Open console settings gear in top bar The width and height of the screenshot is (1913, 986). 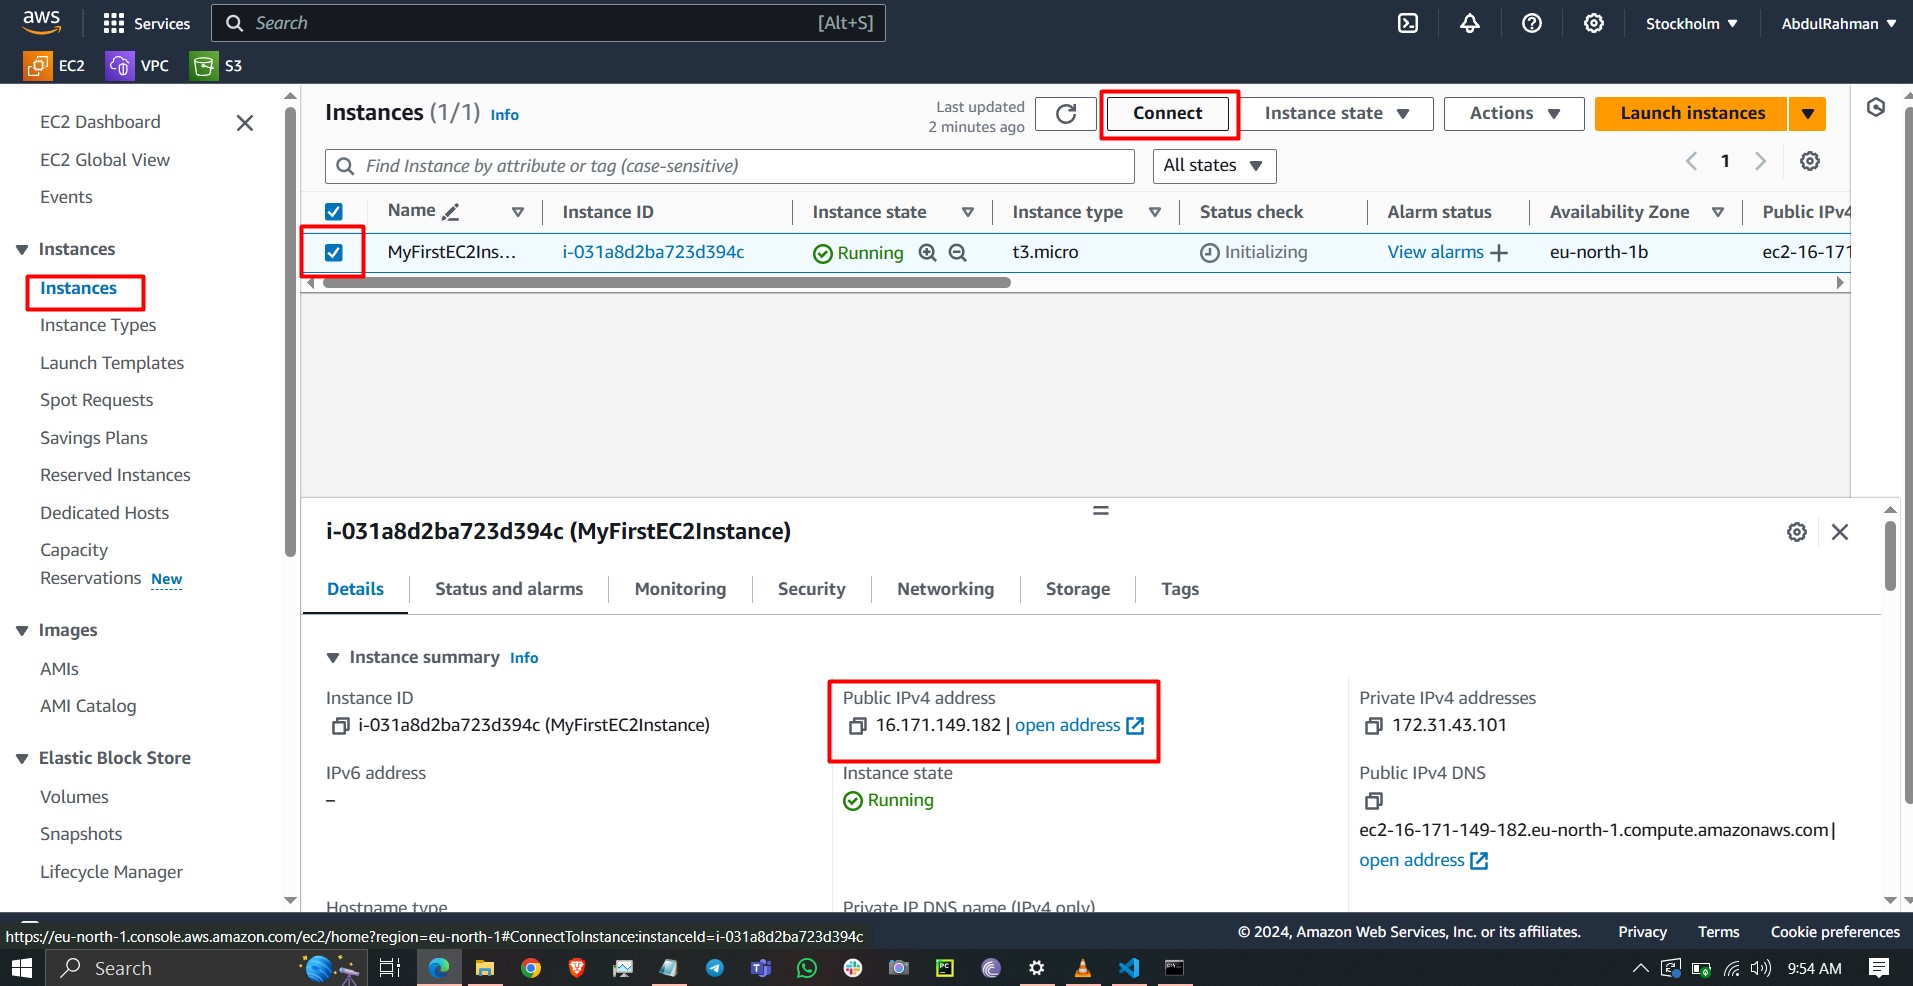tap(1594, 23)
